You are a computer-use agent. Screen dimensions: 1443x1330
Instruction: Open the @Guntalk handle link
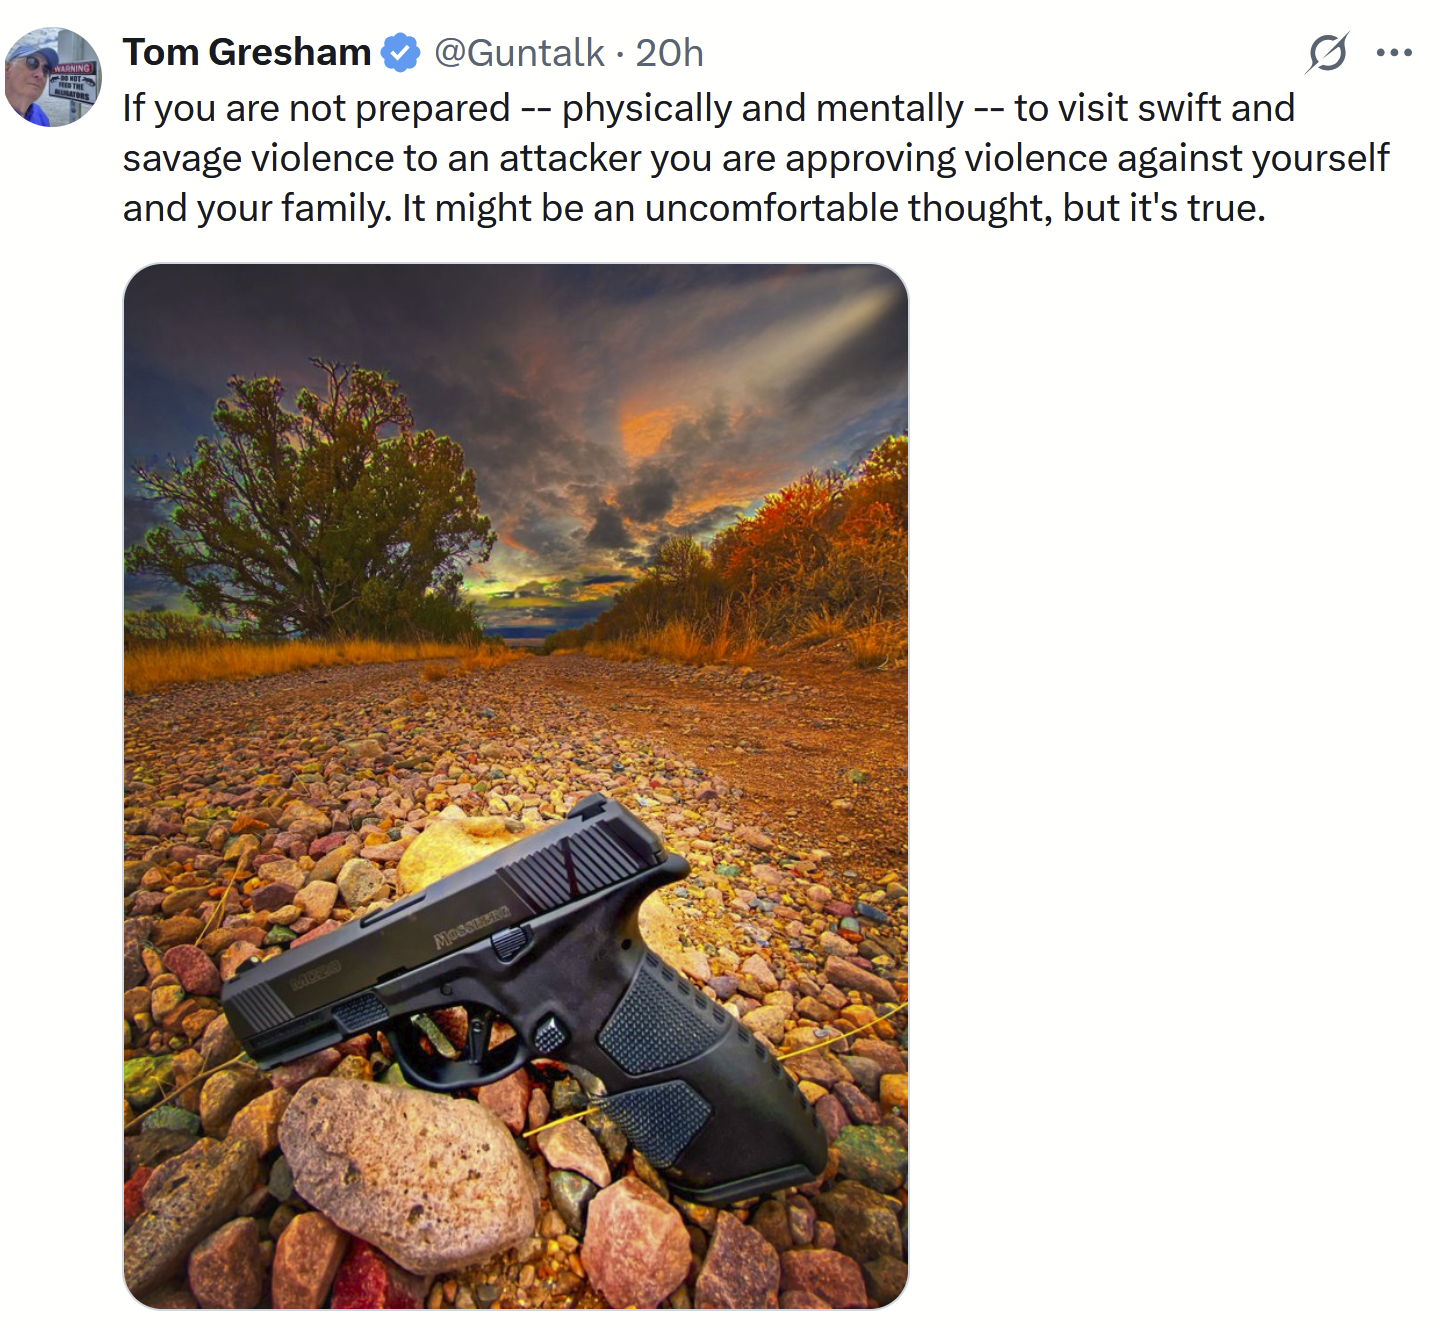tap(519, 53)
